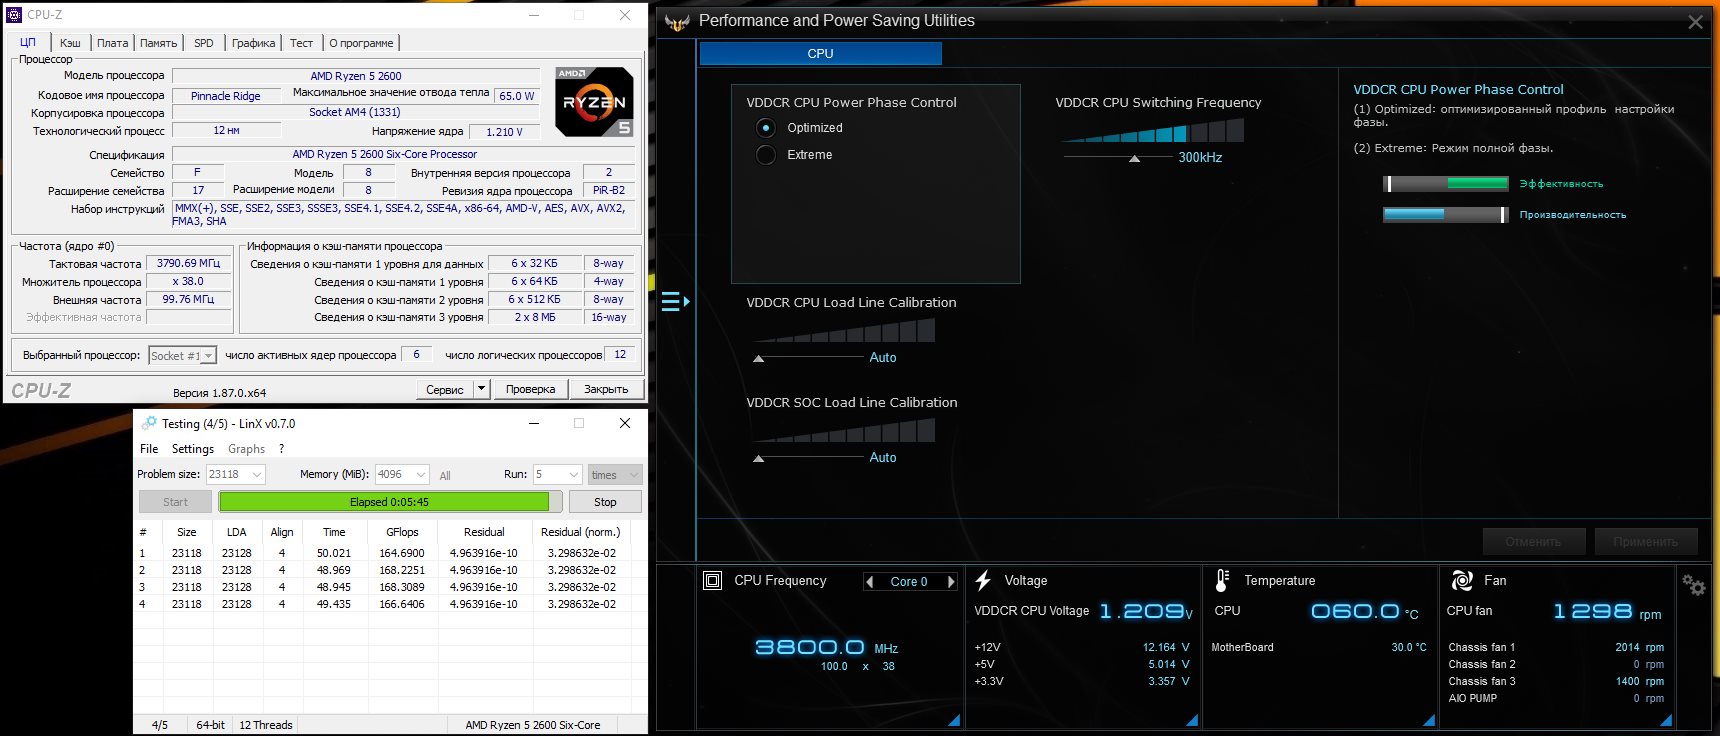Click the 300kHz switching frequency value

1200,157
